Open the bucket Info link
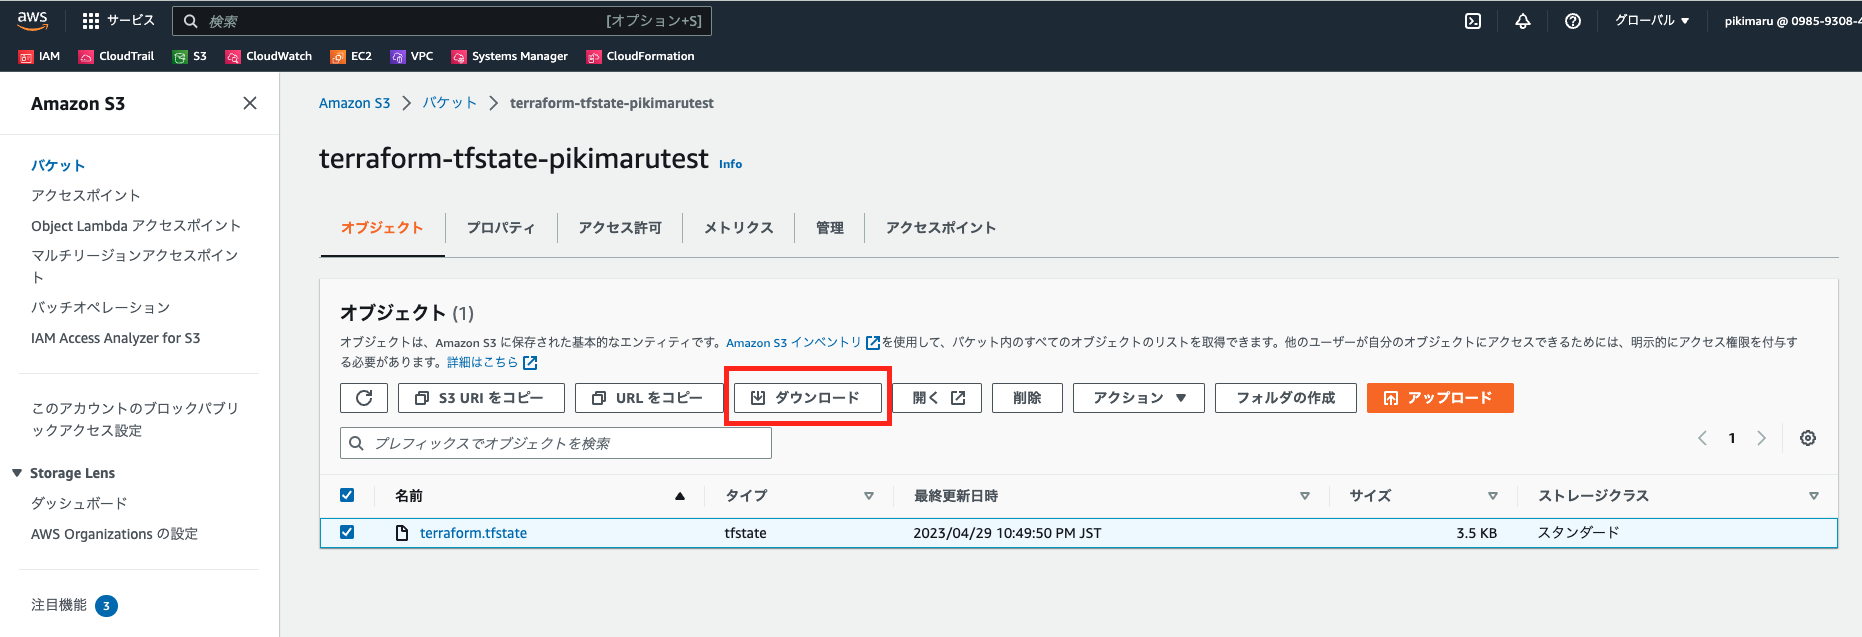Image resolution: width=1862 pixels, height=637 pixels. click(x=731, y=164)
